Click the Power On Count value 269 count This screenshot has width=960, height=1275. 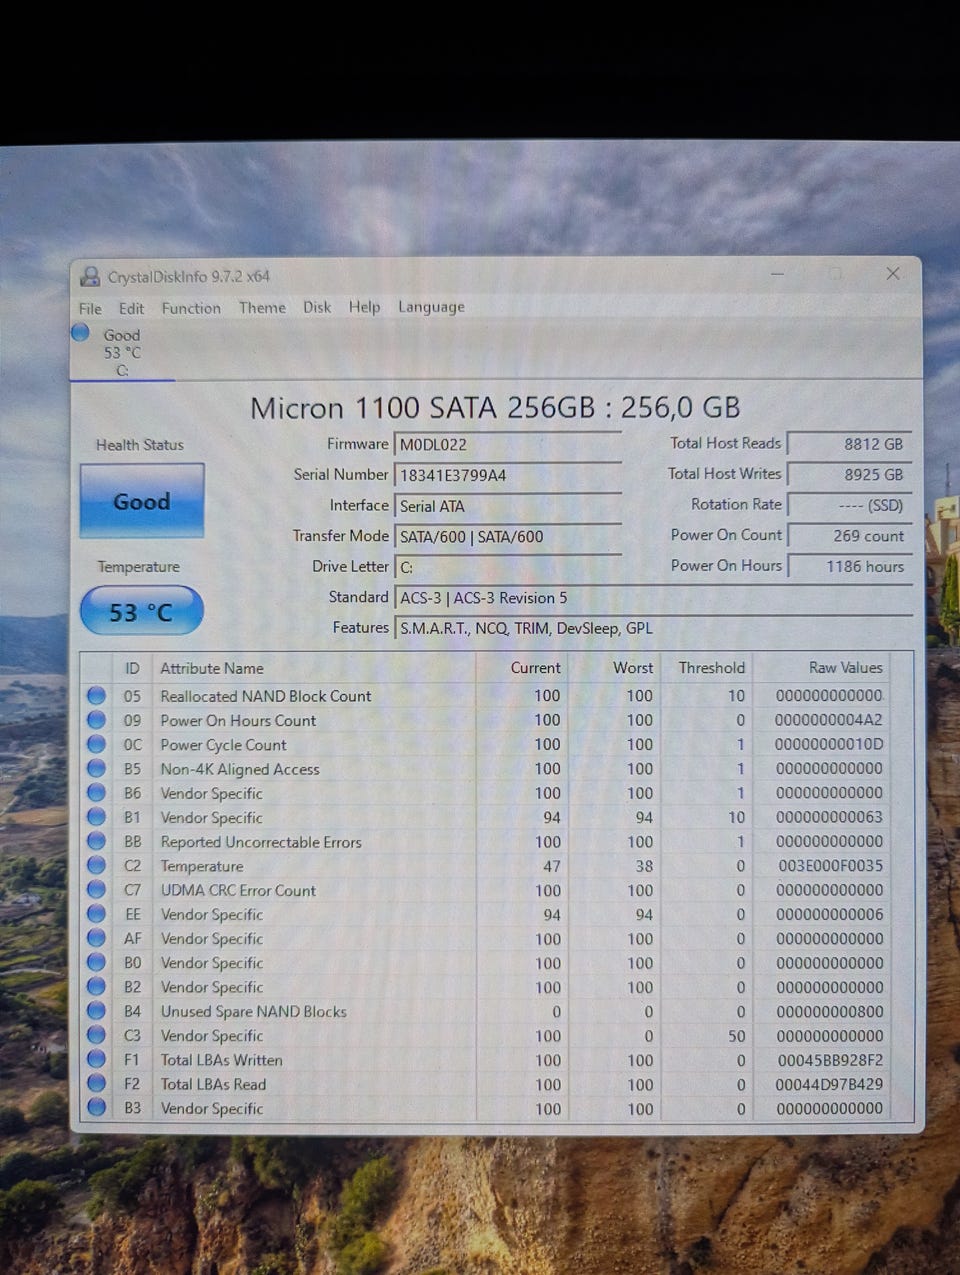click(849, 536)
